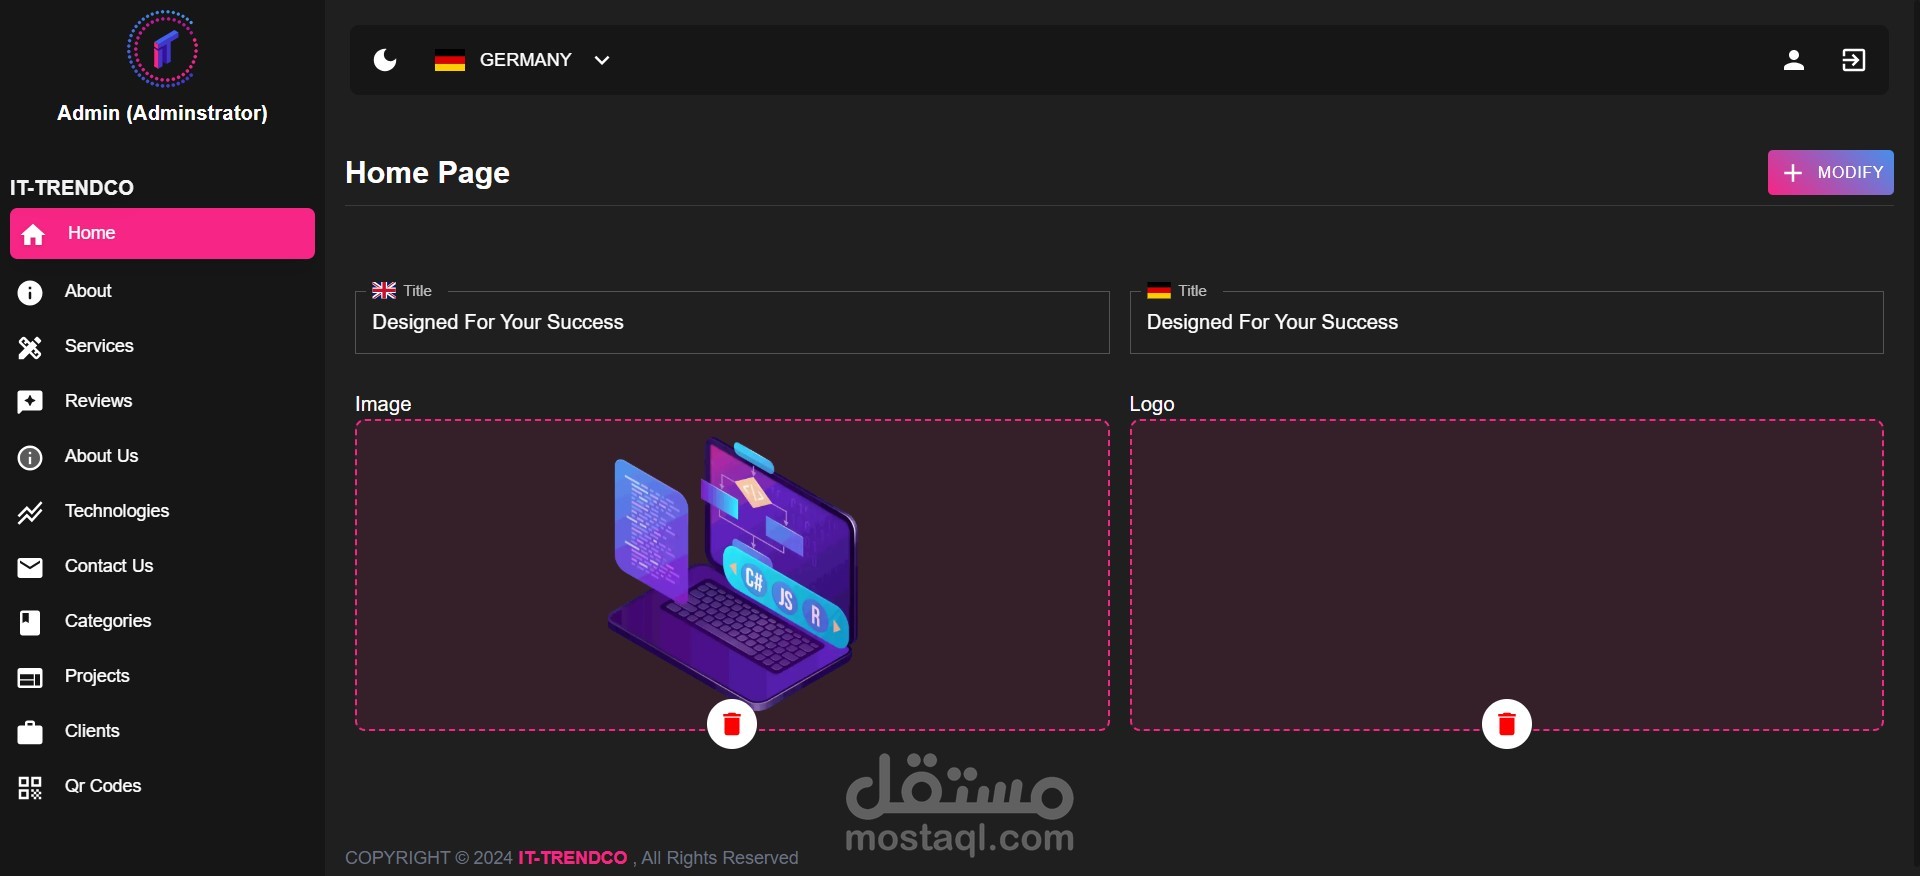Click the About info icon in the sidebar

coord(30,292)
